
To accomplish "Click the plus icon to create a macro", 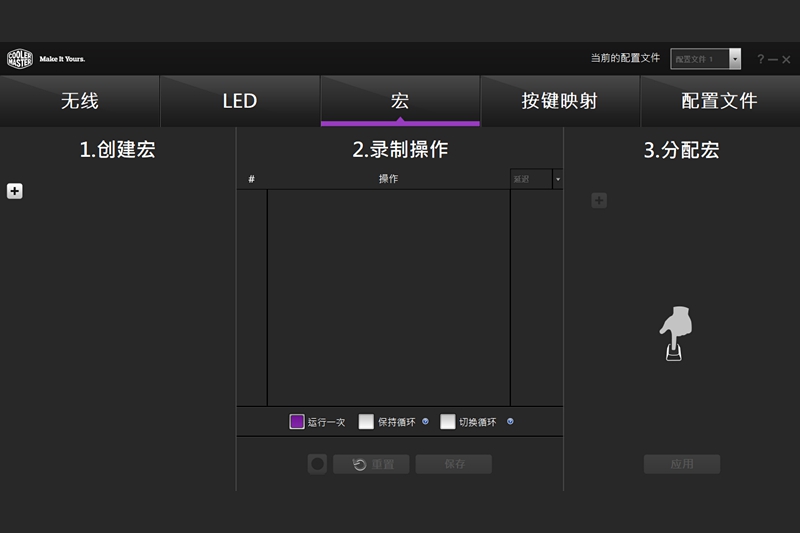I will 15,191.
